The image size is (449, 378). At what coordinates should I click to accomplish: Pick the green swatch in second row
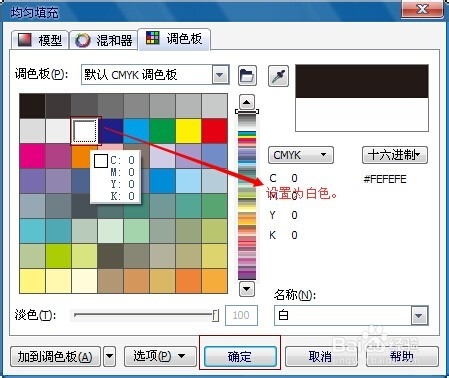click(x=163, y=131)
